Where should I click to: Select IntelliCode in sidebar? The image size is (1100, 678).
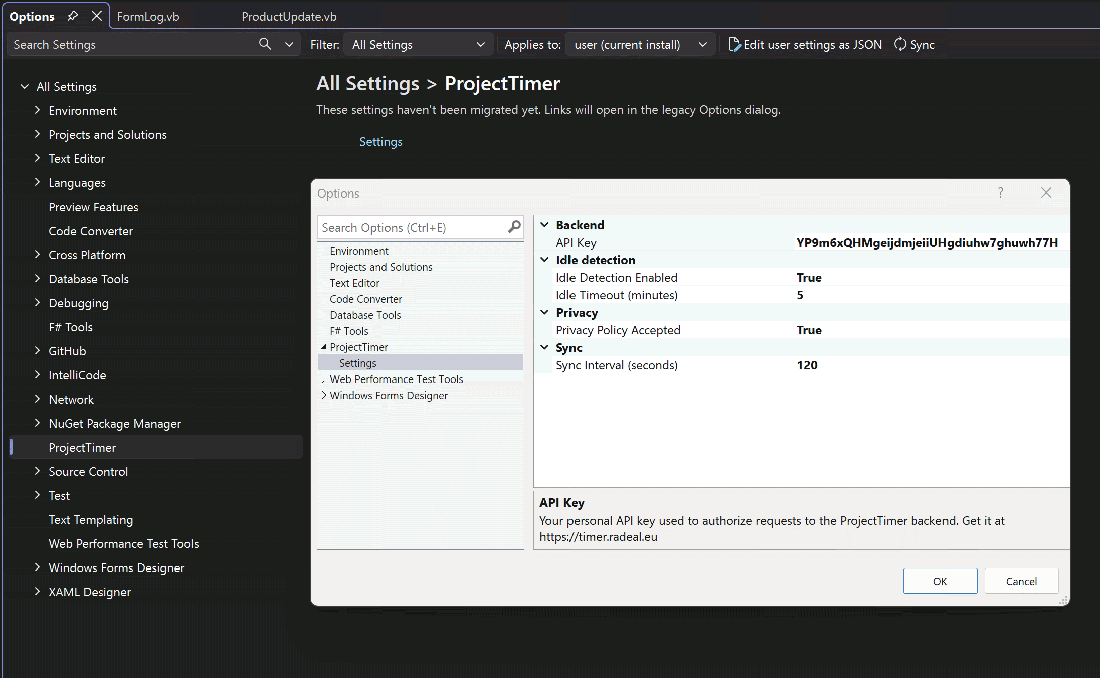(77, 375)
